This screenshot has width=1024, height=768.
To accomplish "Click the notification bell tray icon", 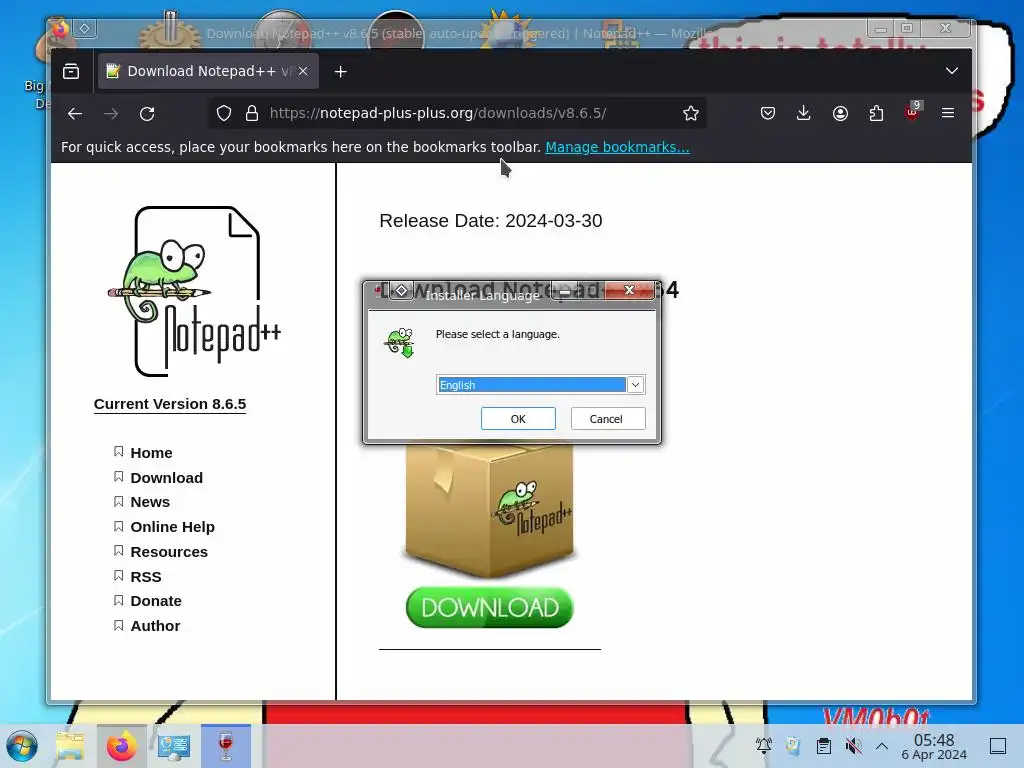I will (764, 745).
